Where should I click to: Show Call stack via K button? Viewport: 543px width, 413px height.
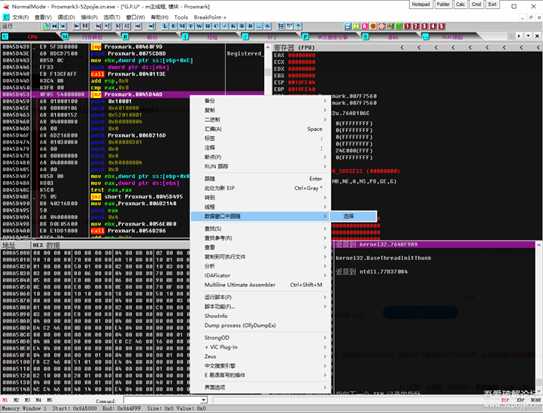[233, 26]
